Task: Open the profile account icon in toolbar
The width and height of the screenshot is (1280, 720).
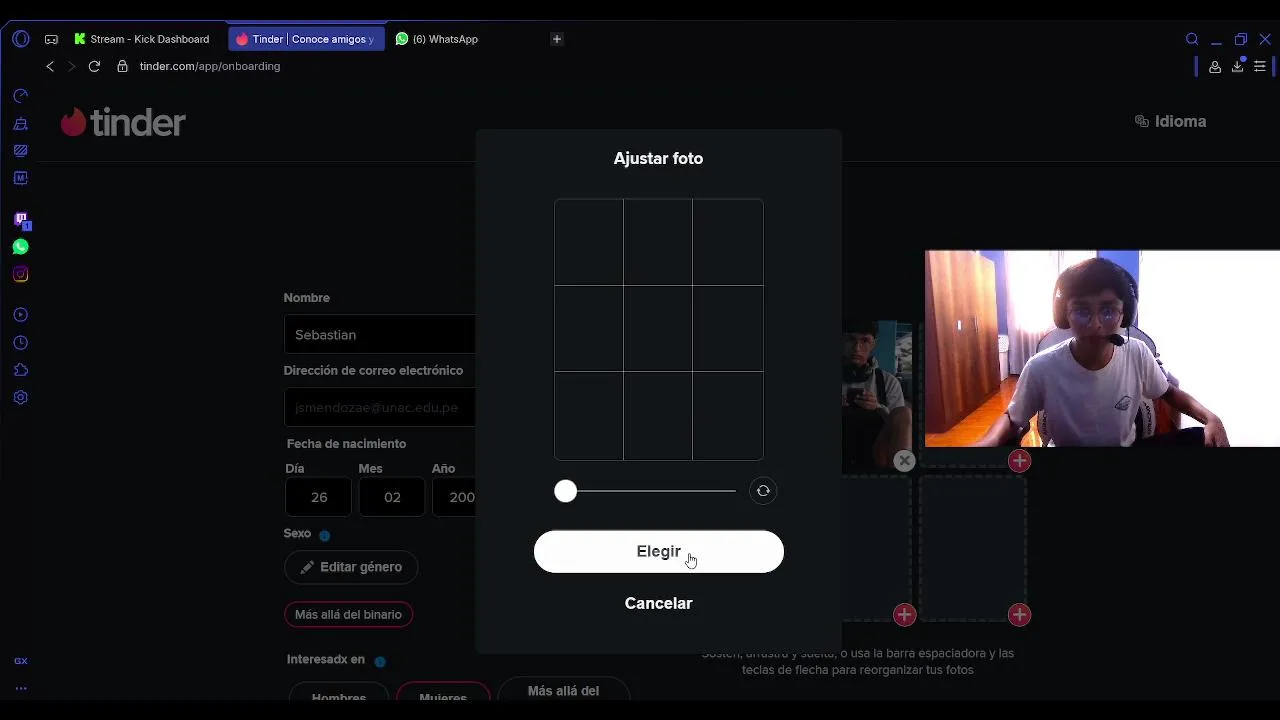Action: pyautogui.click(x=1215, y=67)
